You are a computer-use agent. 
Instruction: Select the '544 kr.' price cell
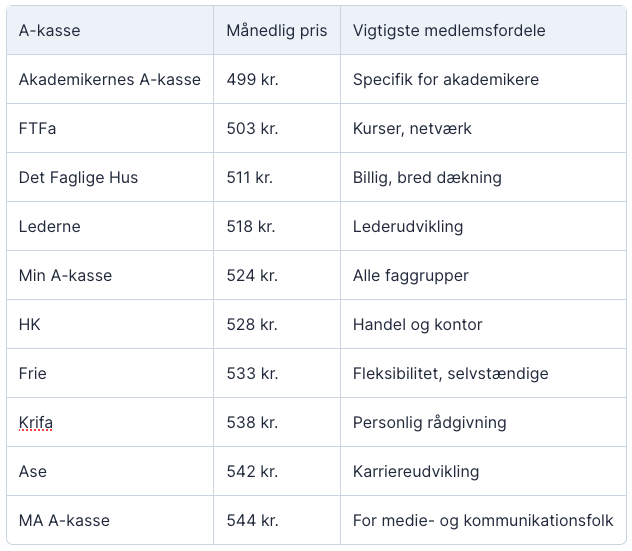[252, 520]
